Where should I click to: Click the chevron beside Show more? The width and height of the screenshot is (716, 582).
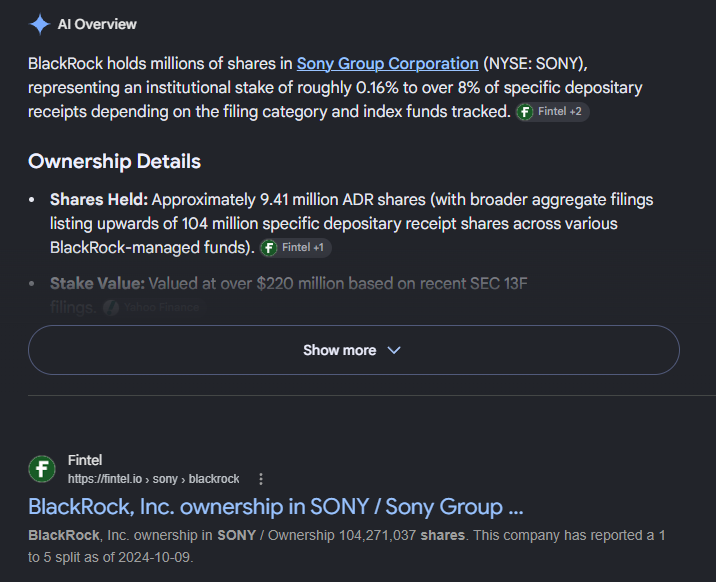coord(394,350)
